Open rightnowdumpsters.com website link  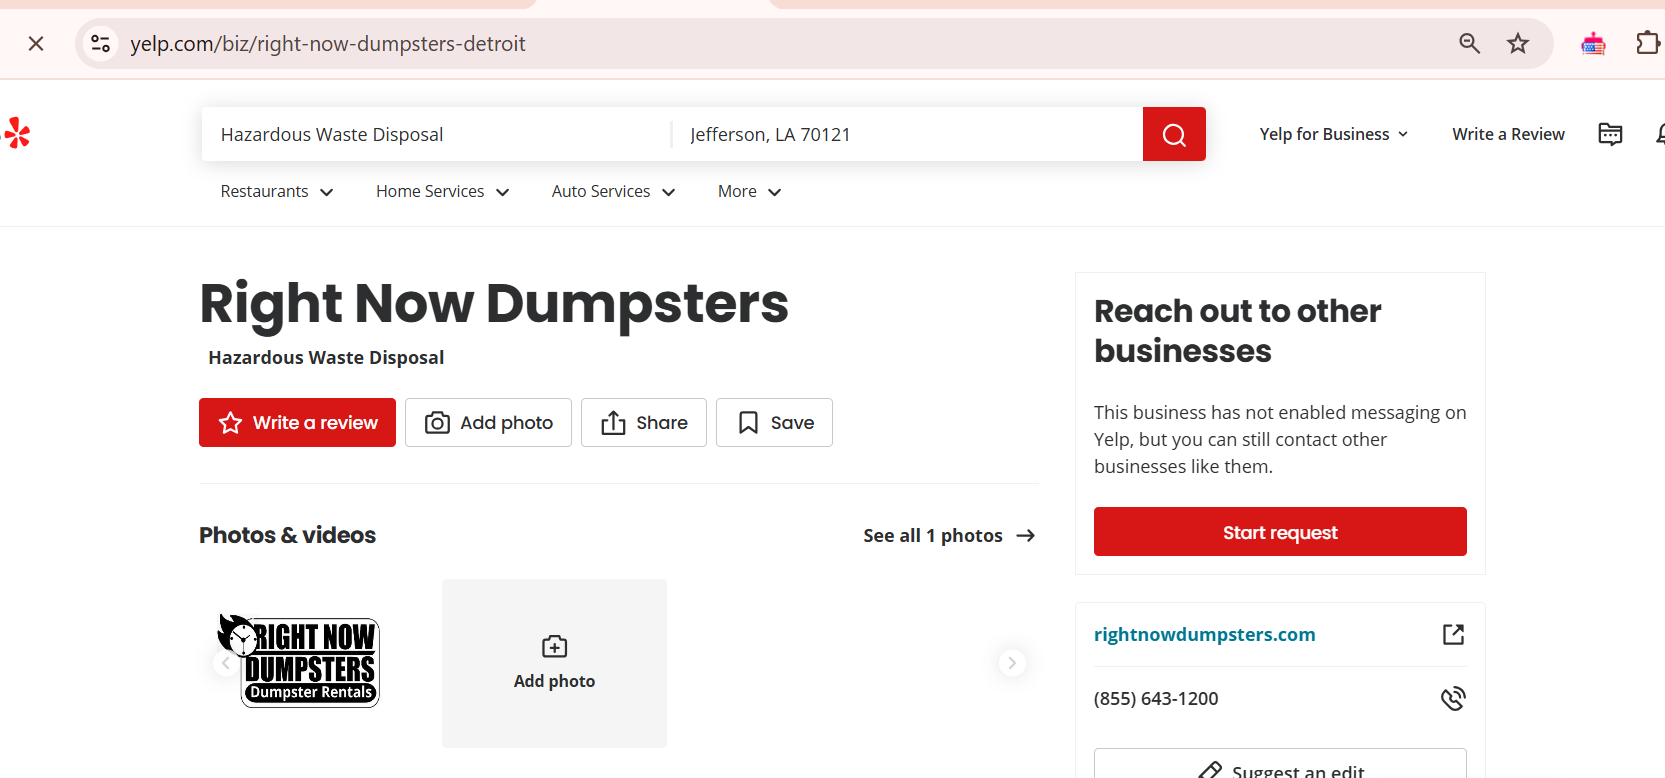[1205, 635]
